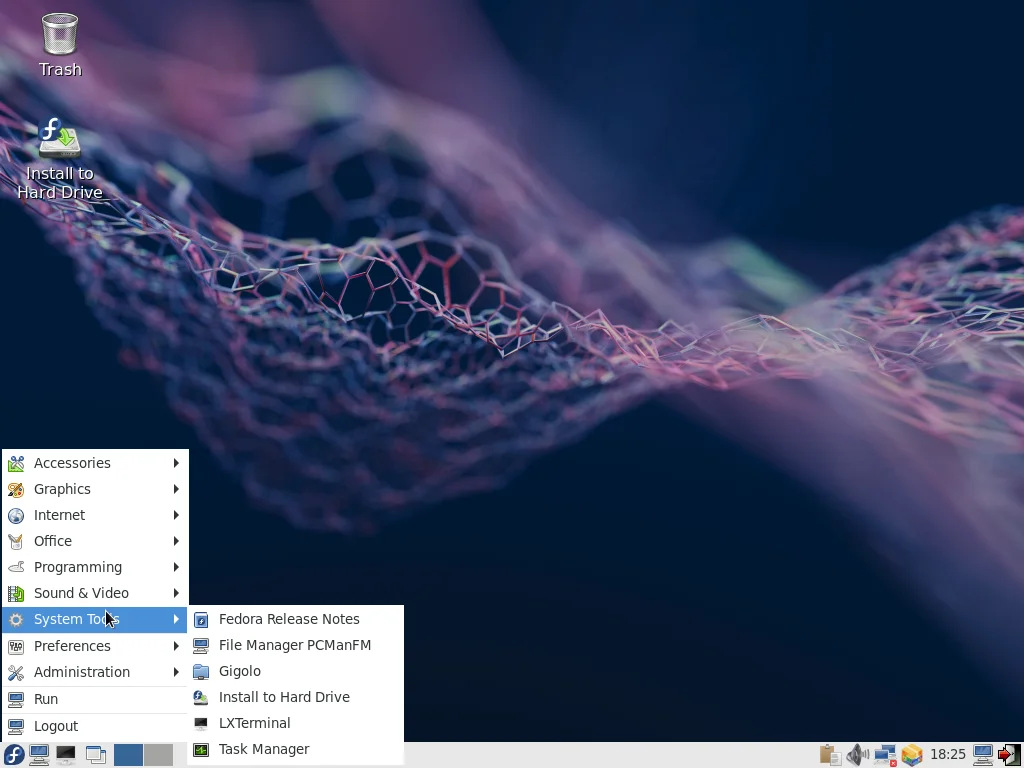
Task: Launch Gigolo from System Tools
Action: tap(295, 671)
